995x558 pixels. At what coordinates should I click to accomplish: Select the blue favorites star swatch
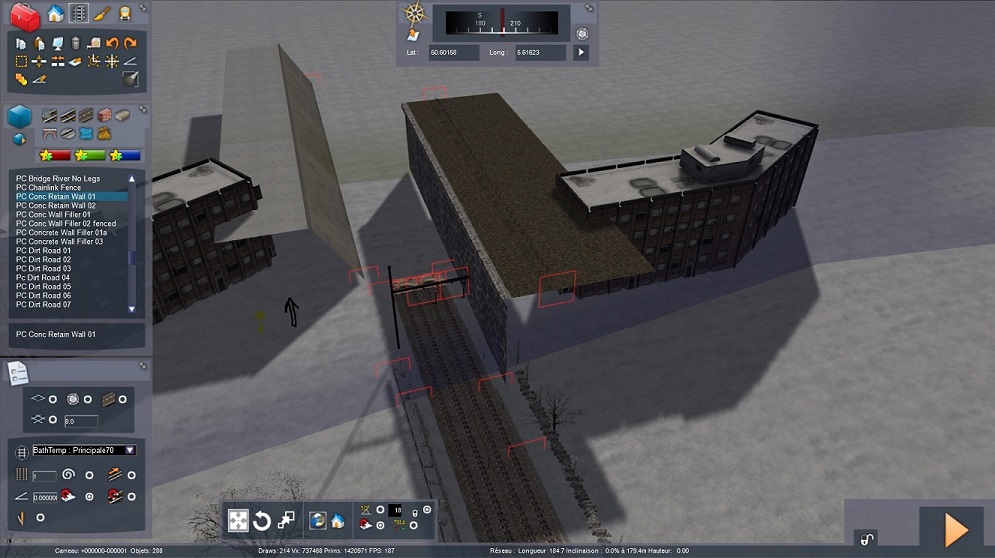(x=124, y=155)
